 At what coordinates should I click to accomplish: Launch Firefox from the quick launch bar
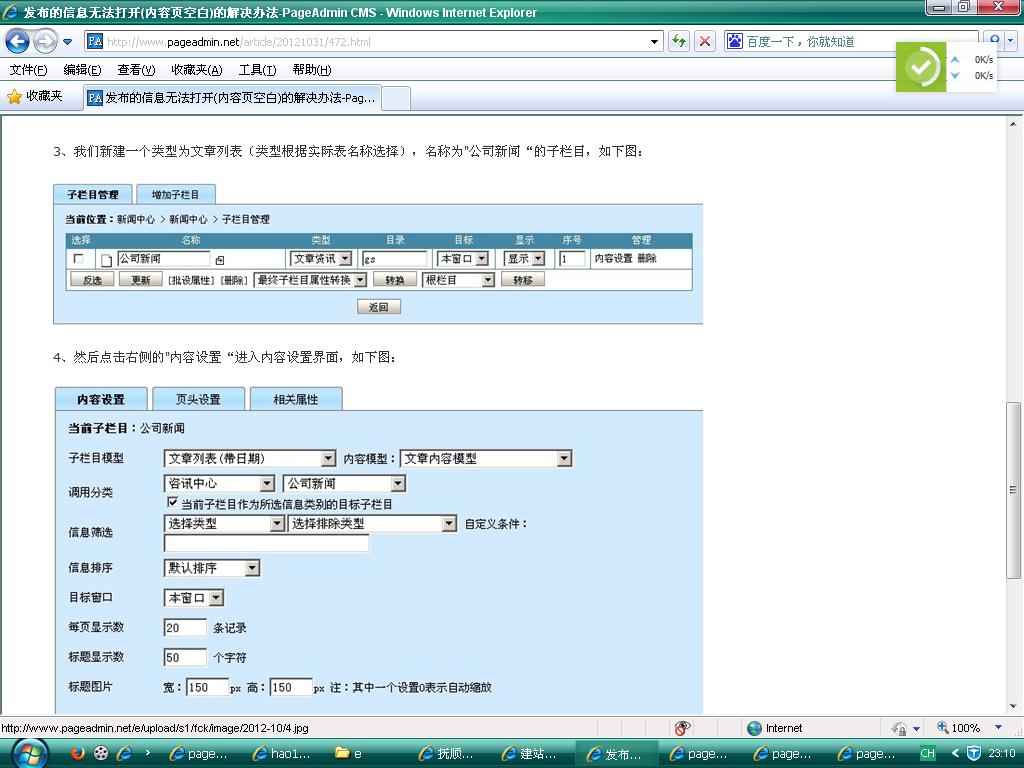[78, 753]
